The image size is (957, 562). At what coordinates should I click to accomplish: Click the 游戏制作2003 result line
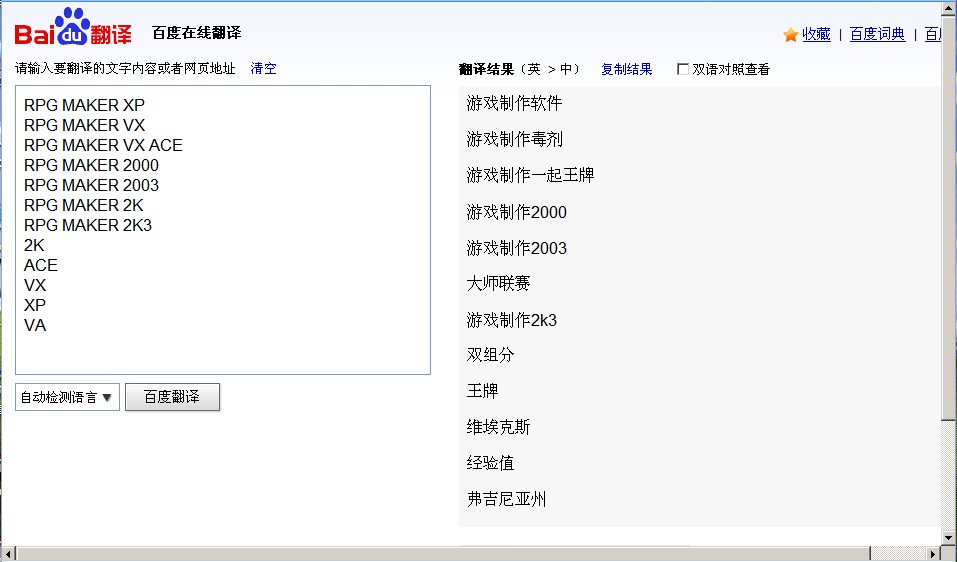(x=516, y=248)
